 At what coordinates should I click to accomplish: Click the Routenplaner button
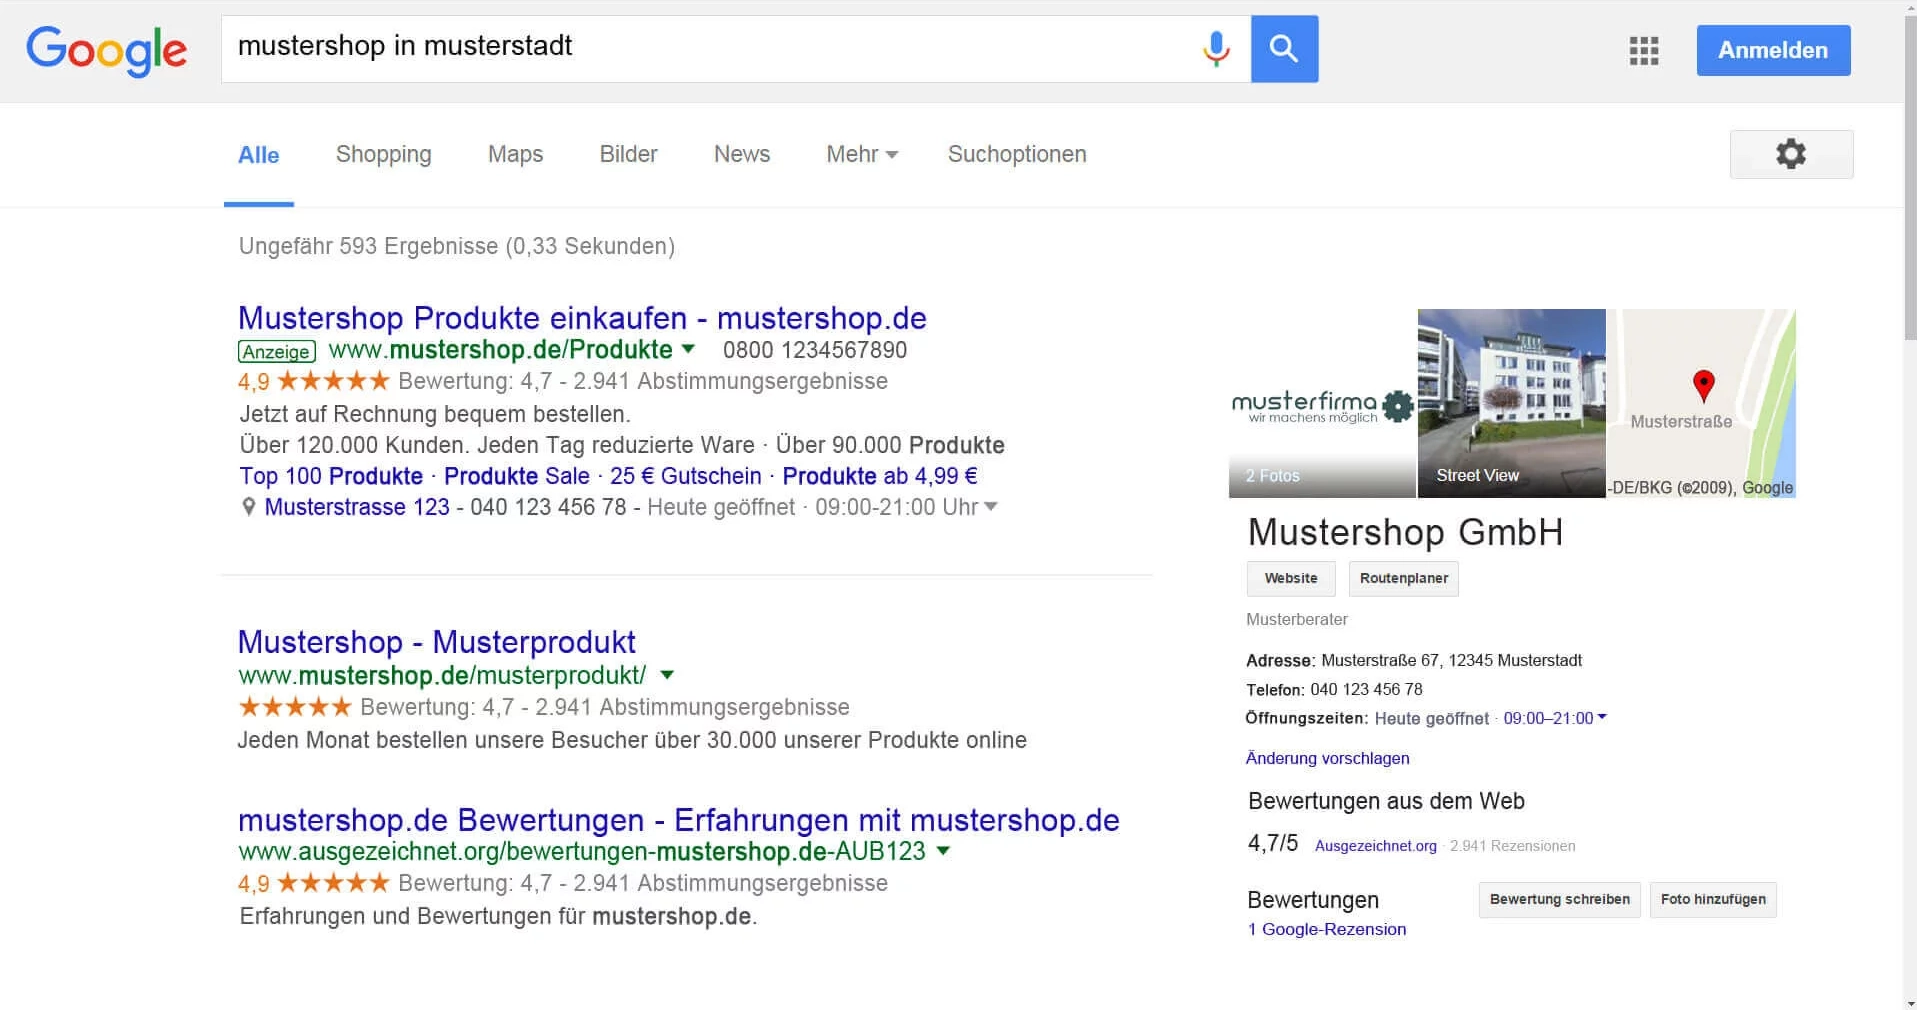(x=1403, y=578)
